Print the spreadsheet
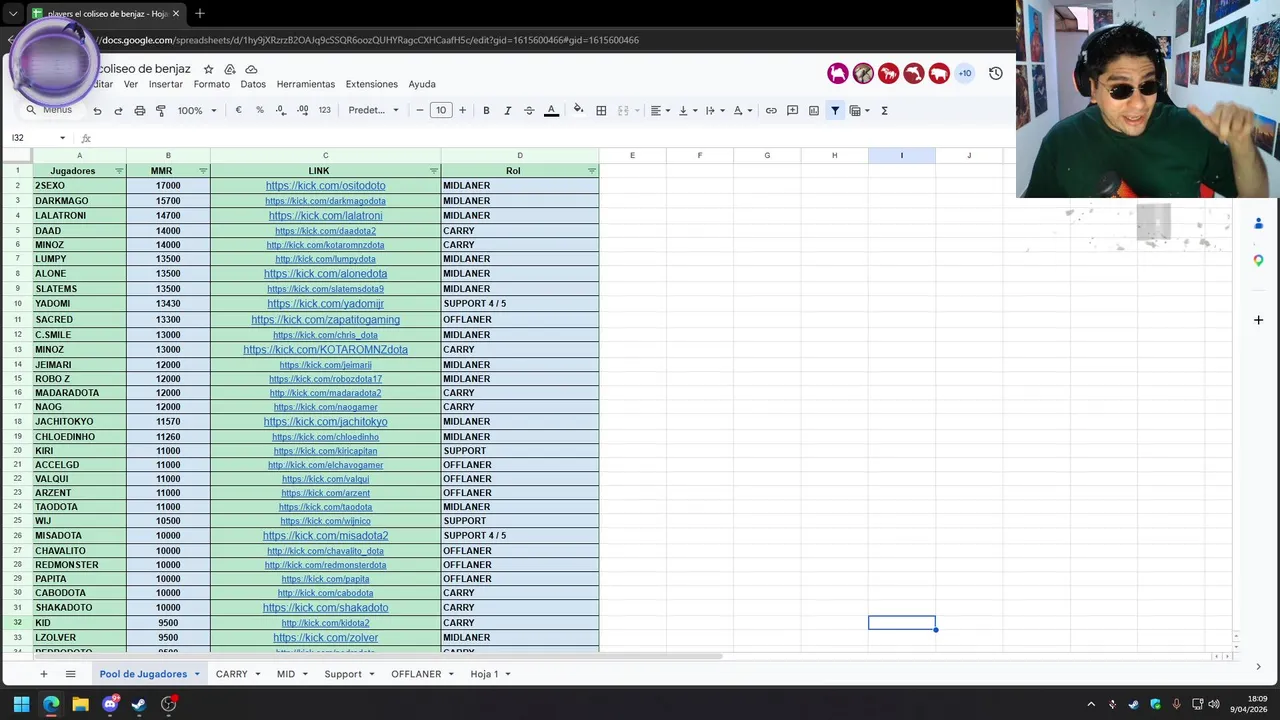The height and width of the screenshot is (720, 1280). (x=140, y=111)
